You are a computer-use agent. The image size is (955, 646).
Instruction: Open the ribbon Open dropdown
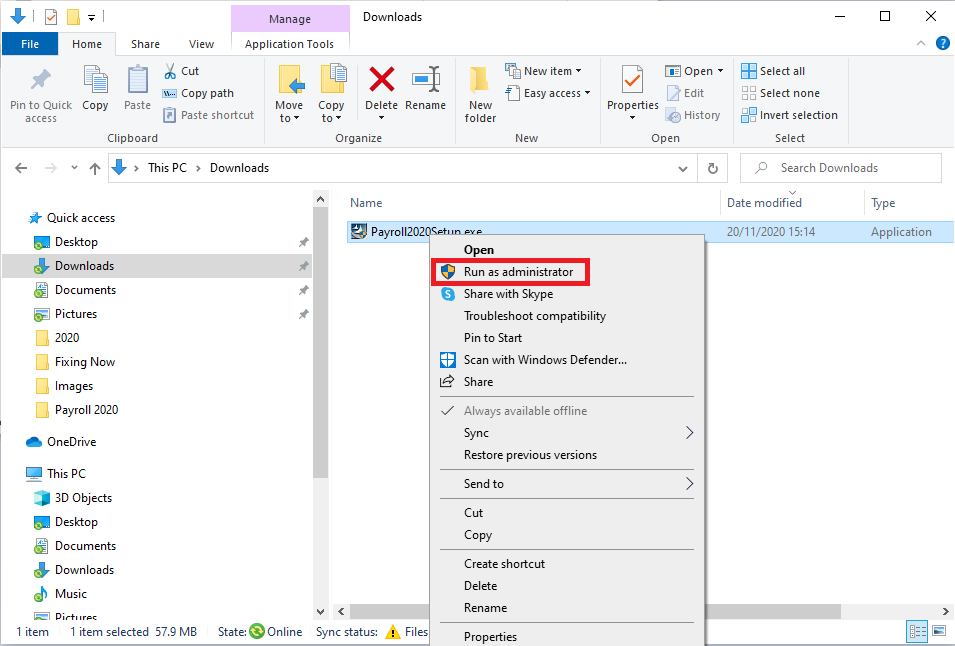point(694,71)
